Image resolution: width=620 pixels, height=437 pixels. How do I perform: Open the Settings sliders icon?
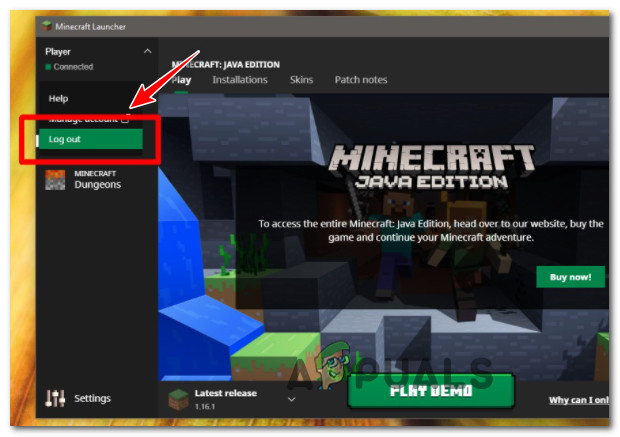[x=55, y=398]
